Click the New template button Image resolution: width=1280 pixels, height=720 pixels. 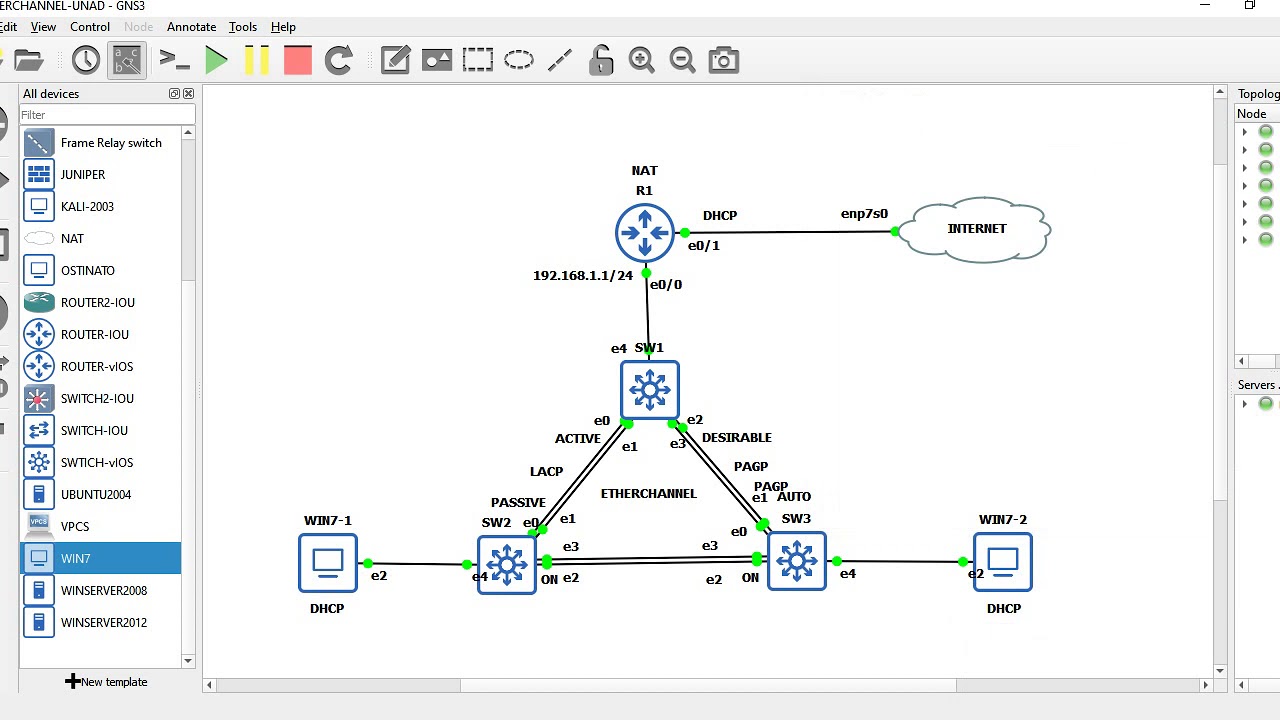[x=106, y=682]
